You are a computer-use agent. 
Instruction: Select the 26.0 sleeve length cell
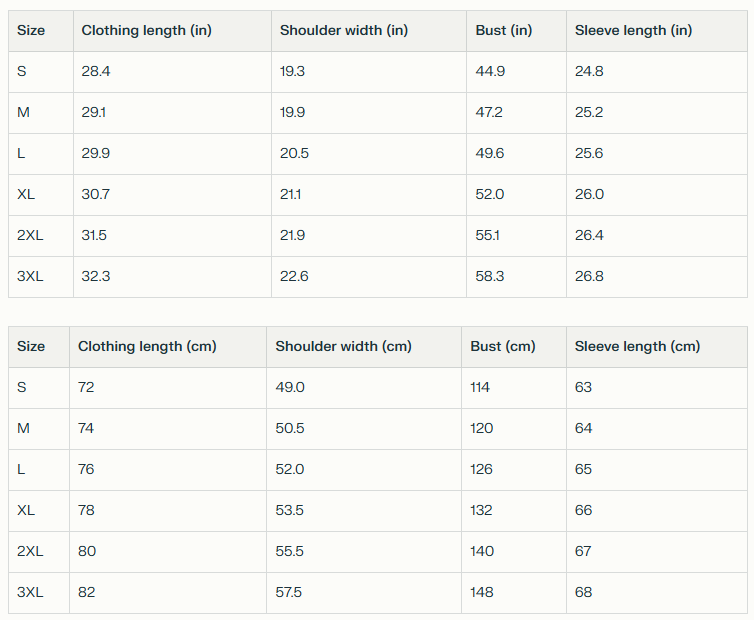pos(589,195)
